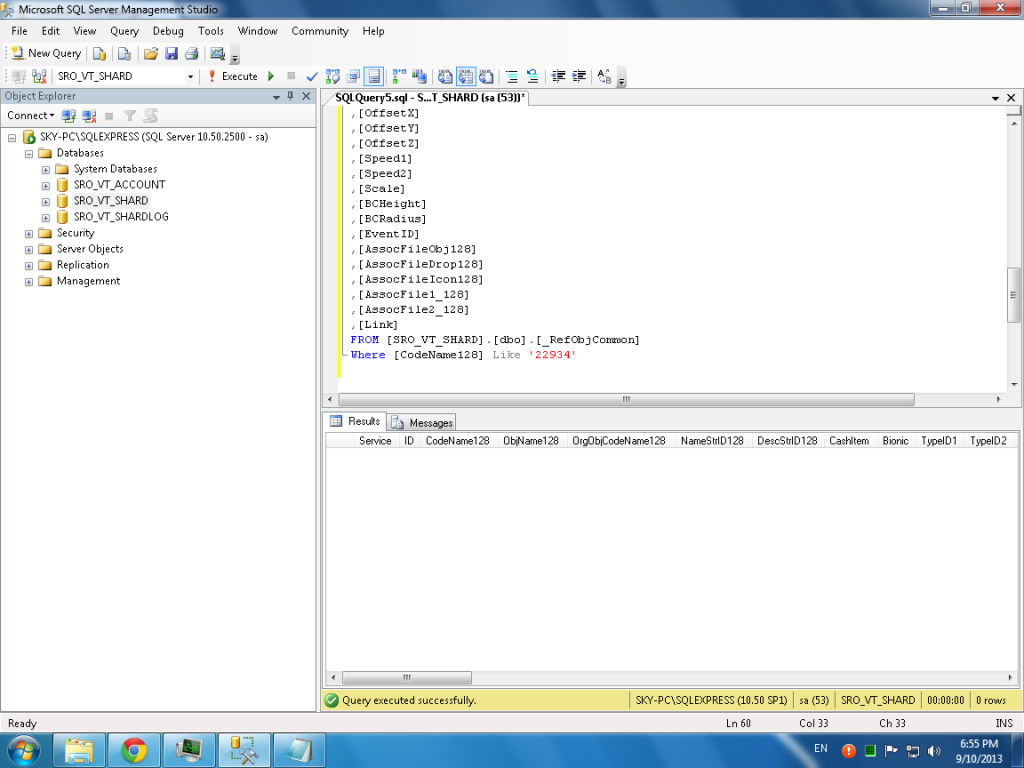Open the Connect dropdown in Object Explorer
The height and width of the screenshot is (768, 1024).
click(30, 116)
